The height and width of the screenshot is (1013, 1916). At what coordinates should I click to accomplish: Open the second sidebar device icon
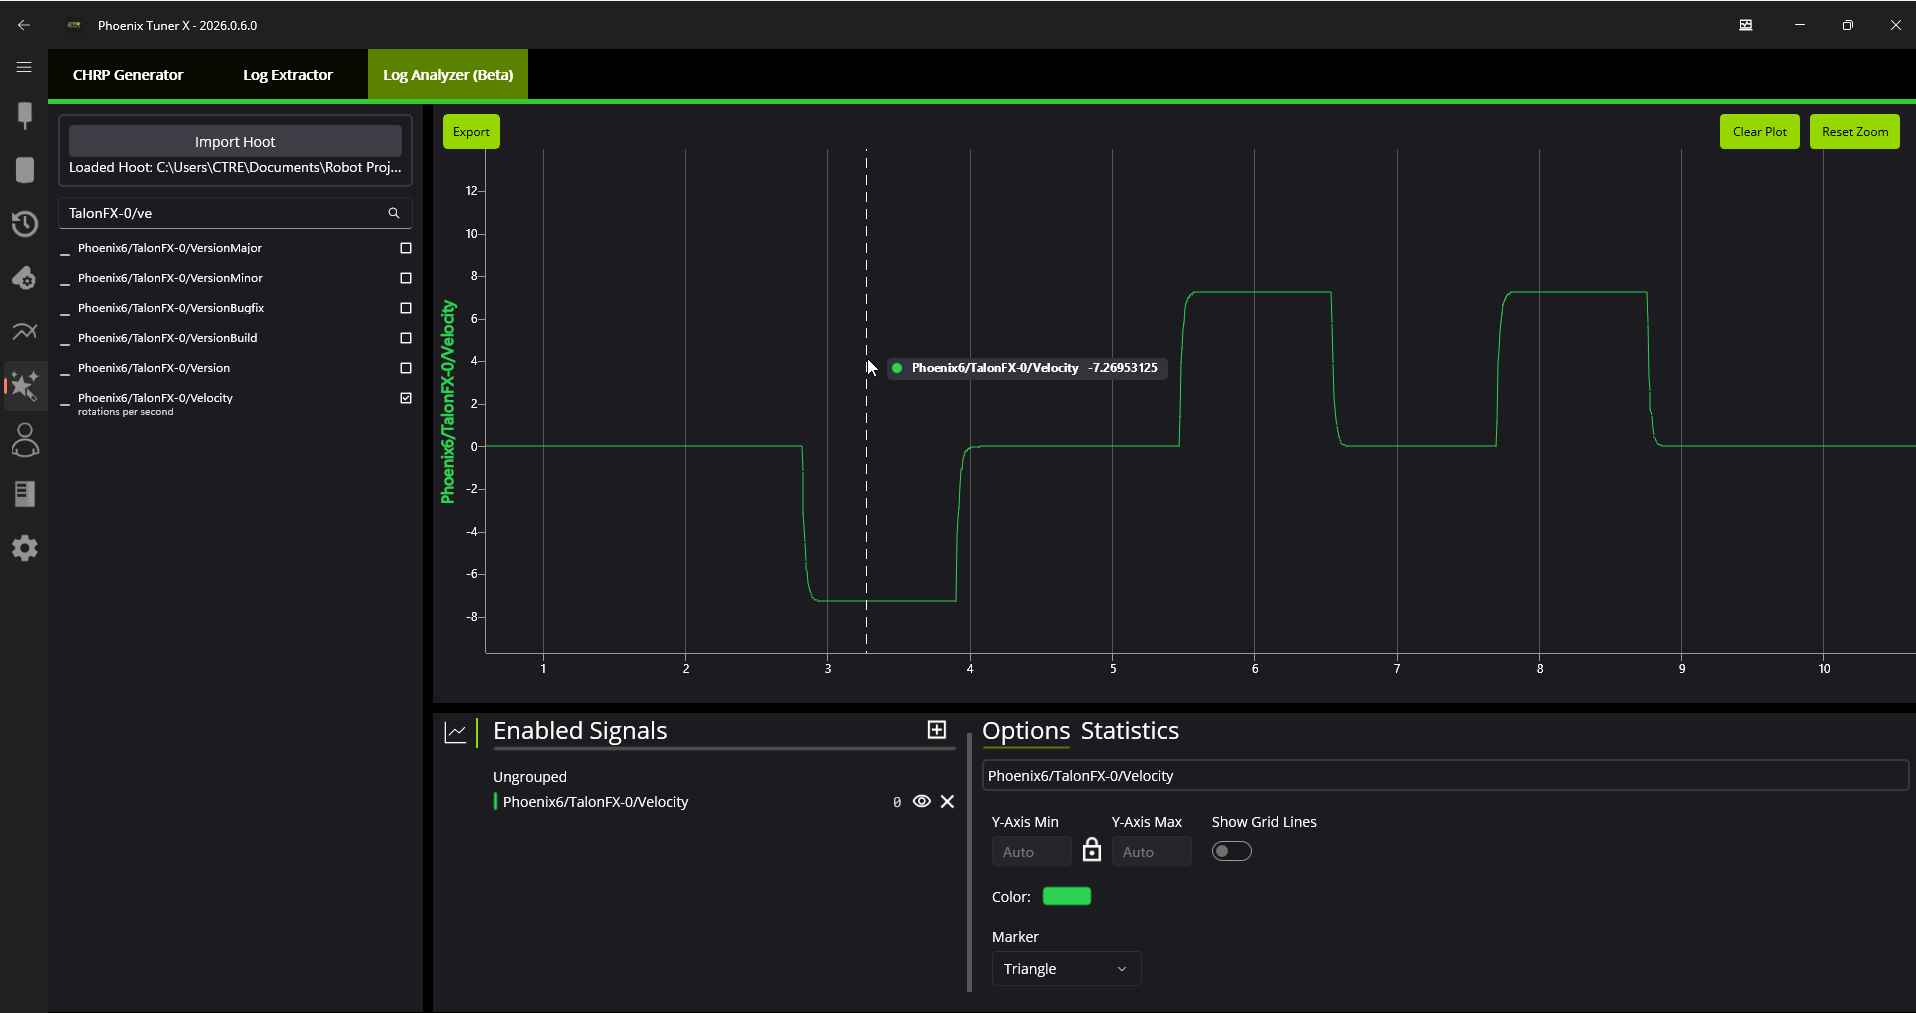(25, 170)
